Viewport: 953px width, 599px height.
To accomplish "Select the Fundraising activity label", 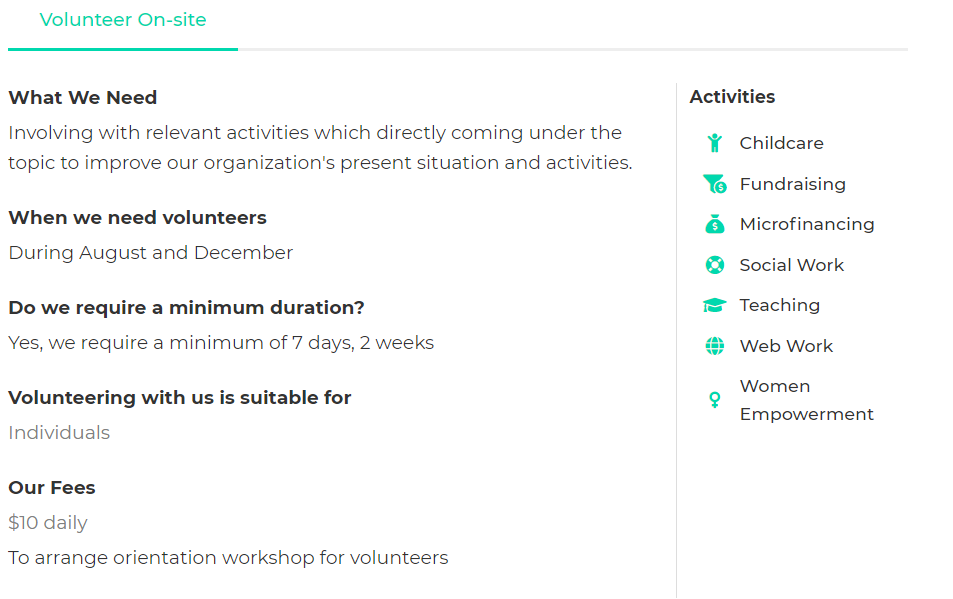I will 793,183.
